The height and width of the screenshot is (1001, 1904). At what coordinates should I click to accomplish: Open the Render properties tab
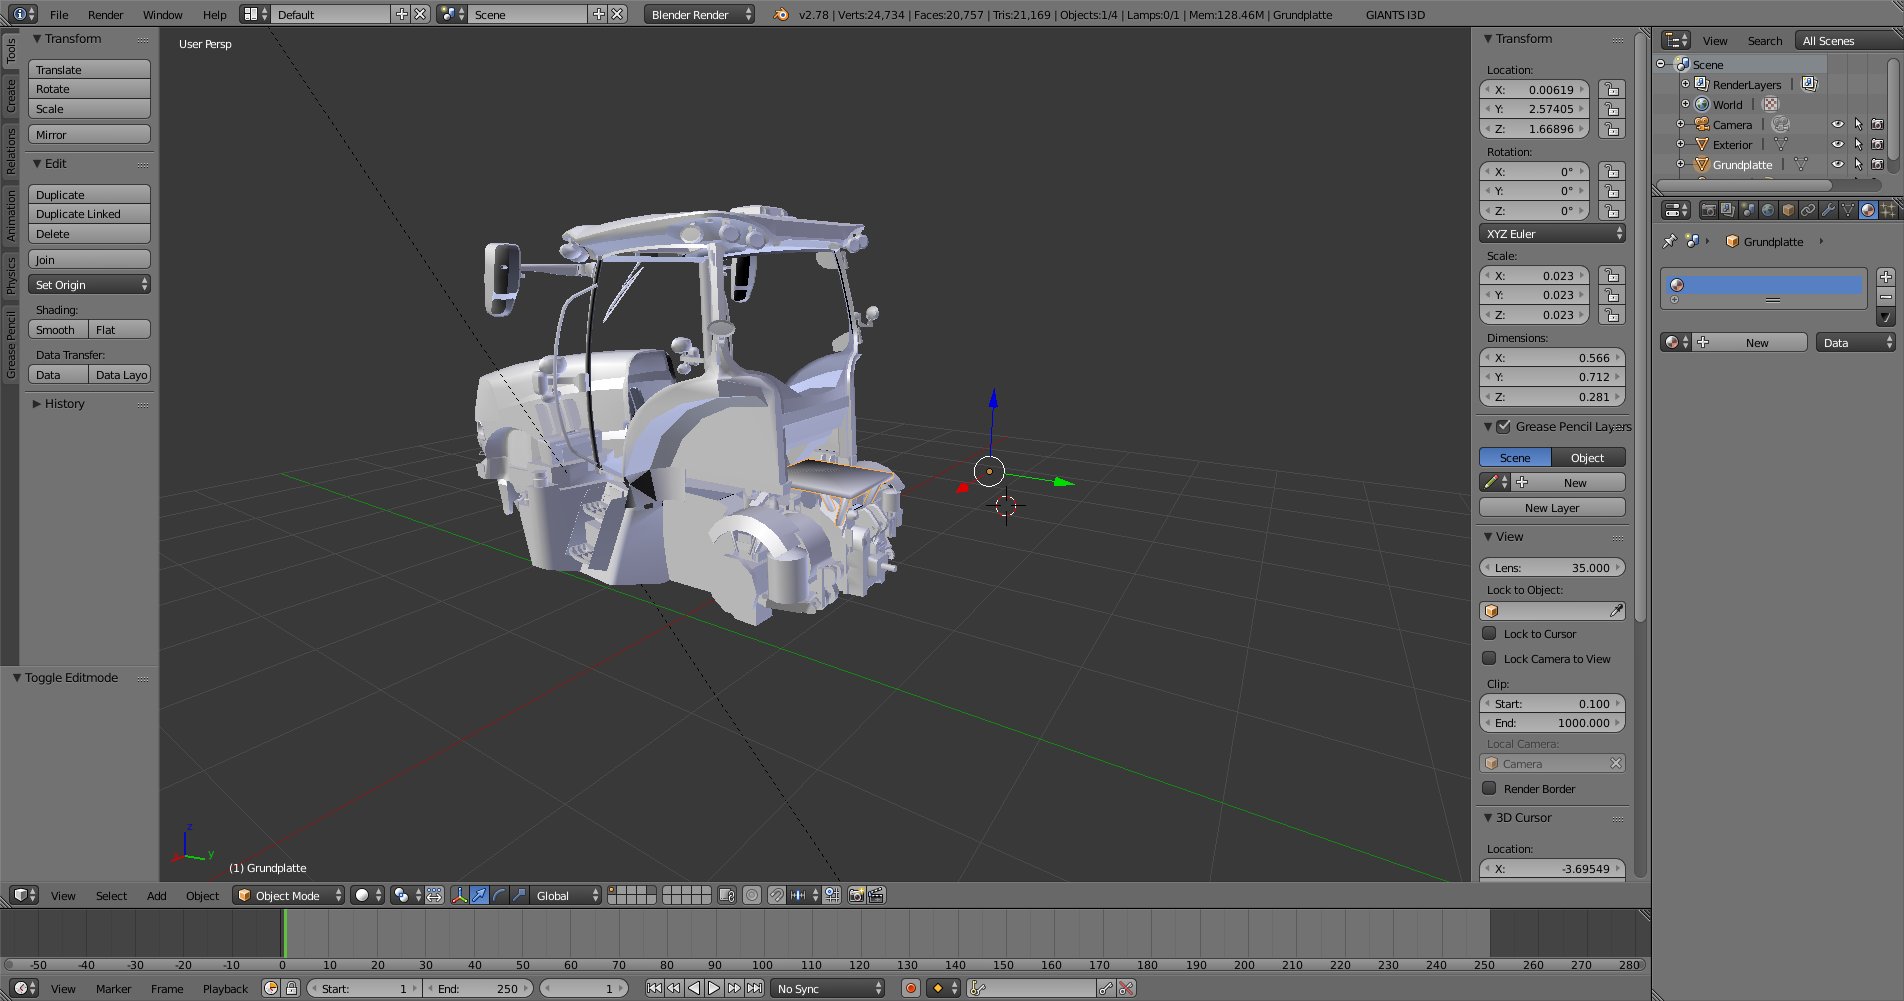pos(1708,210)
